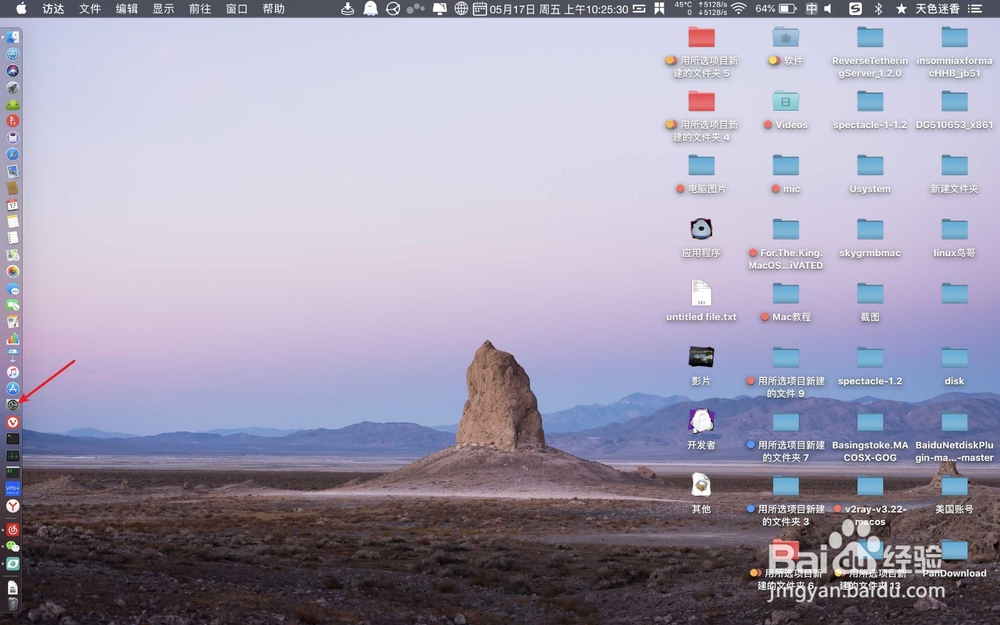Open Finder from the Dock
1000x625 pixels.
coord(13,38)
